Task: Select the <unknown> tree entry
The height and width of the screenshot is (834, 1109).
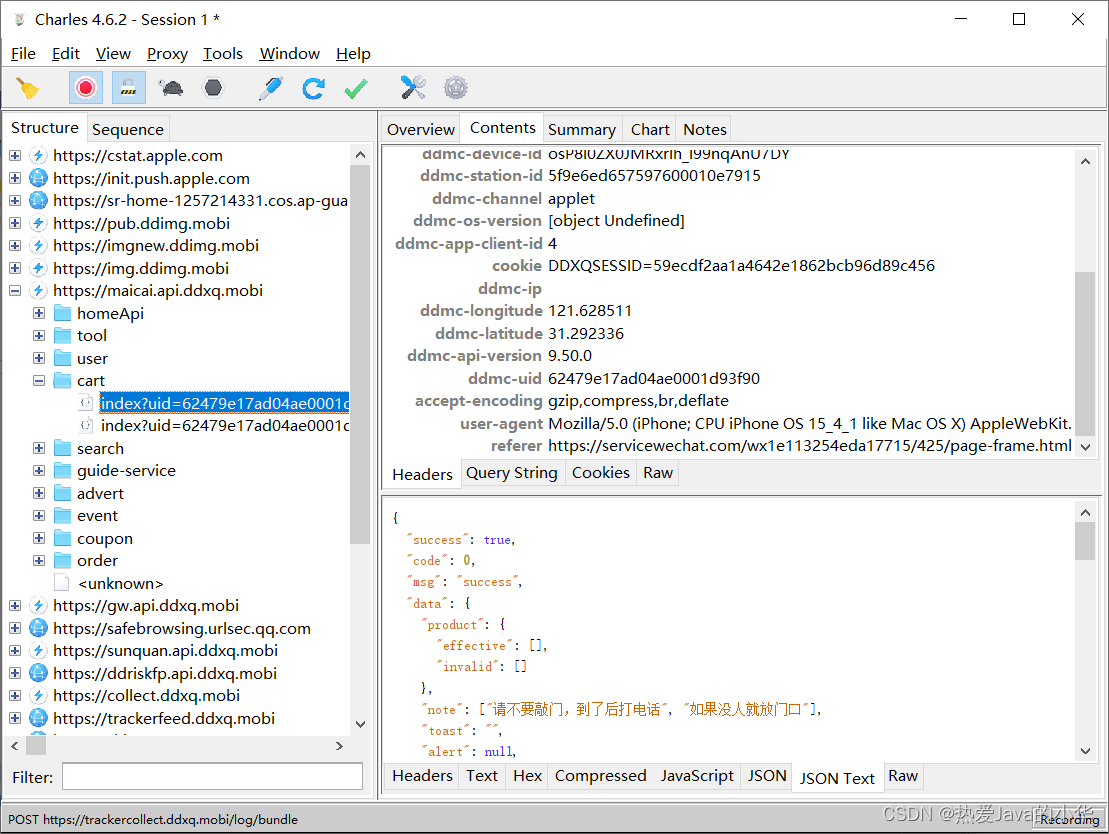Action: click(x=120, y=584)
